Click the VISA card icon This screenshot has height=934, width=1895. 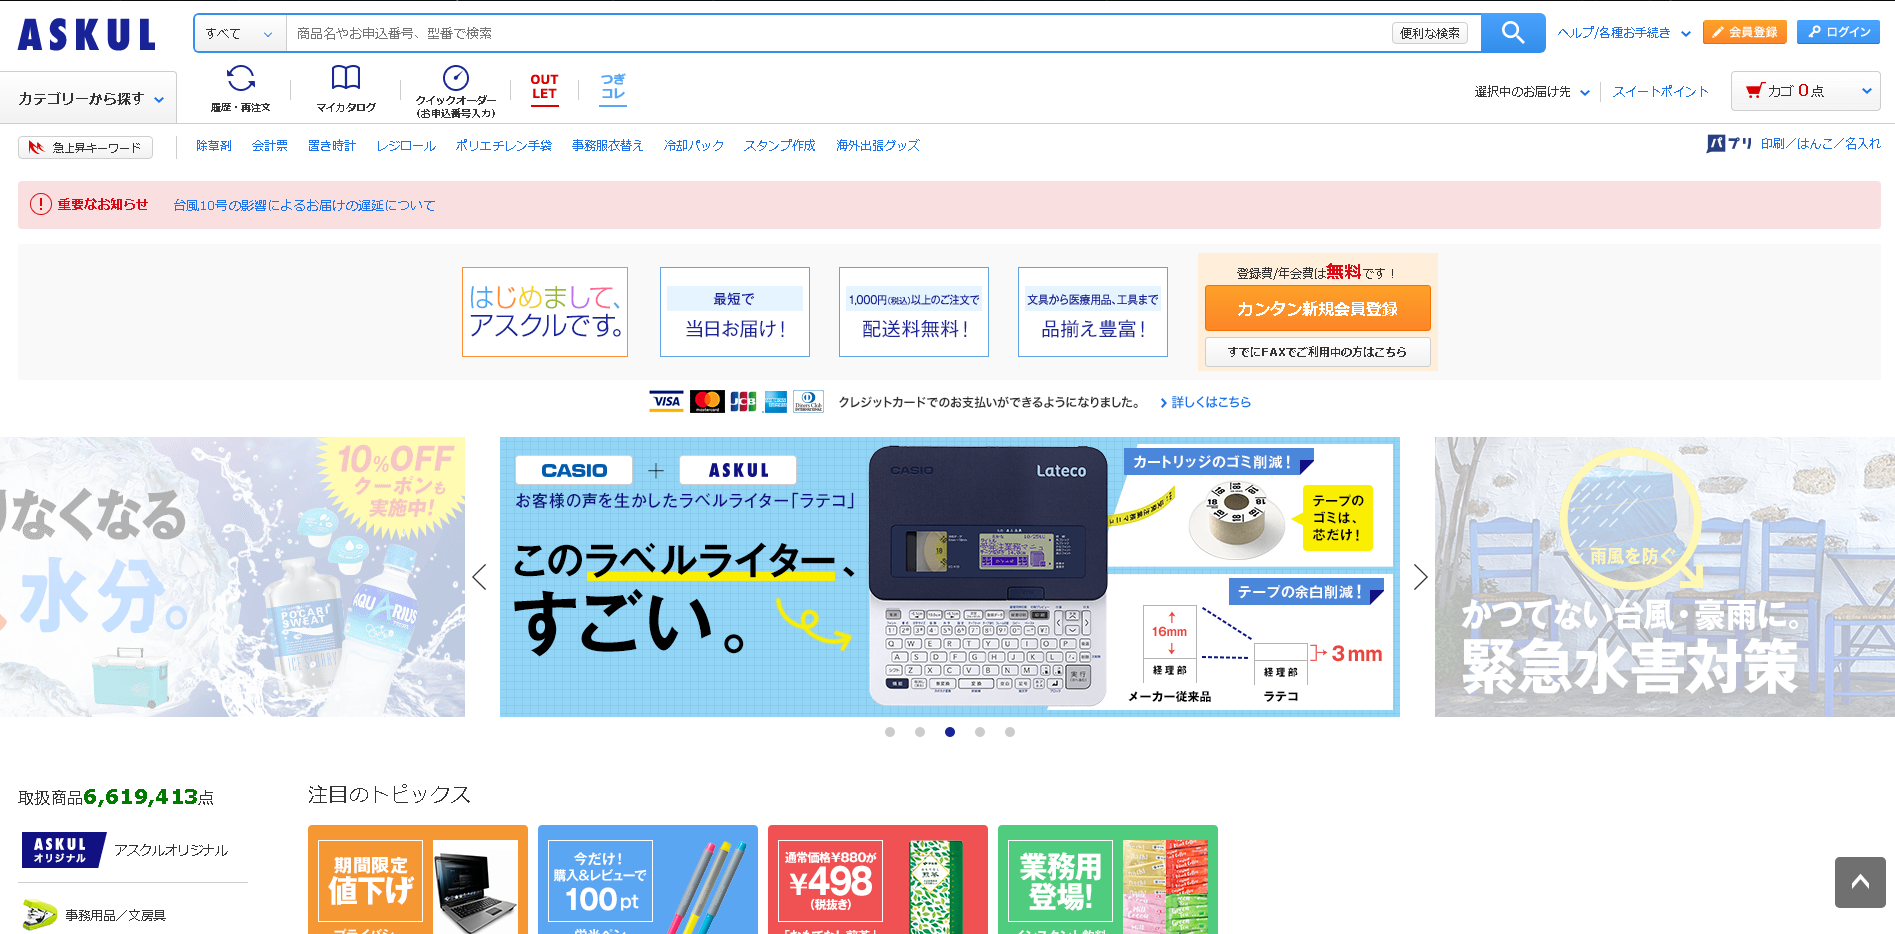pos(666,401)
